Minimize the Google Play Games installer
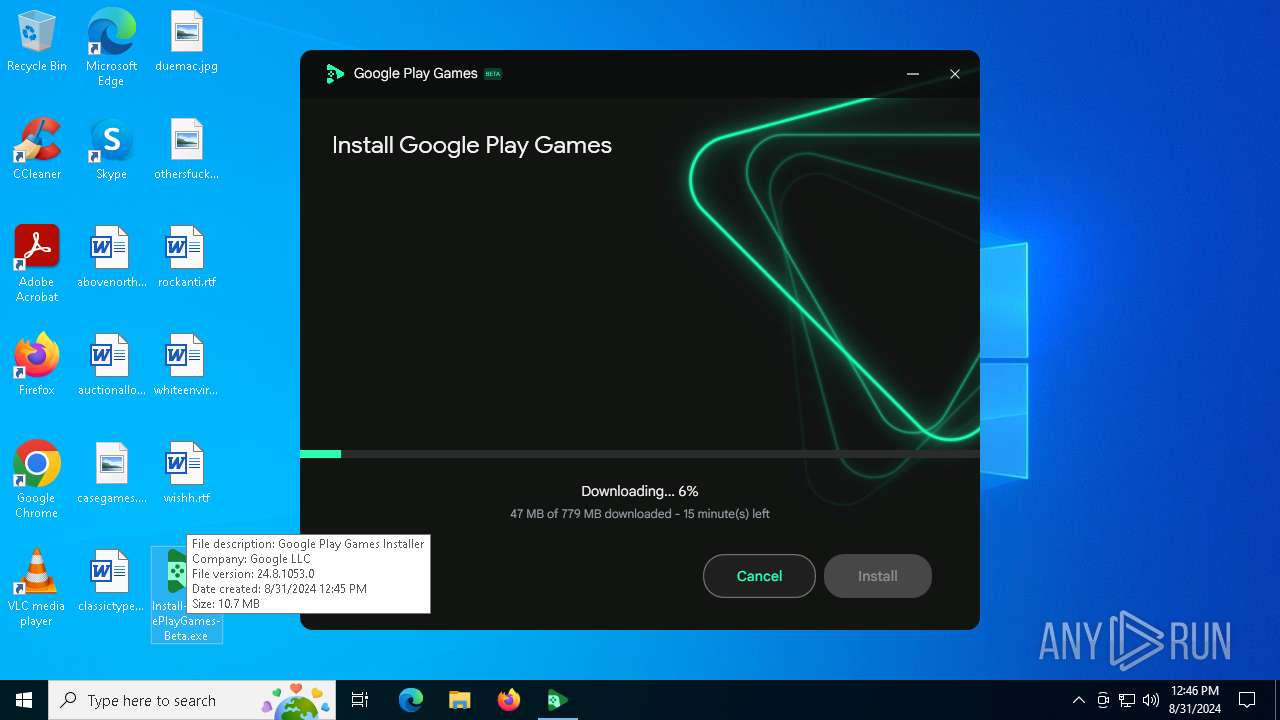1280x720 pixels. point(912,74)
